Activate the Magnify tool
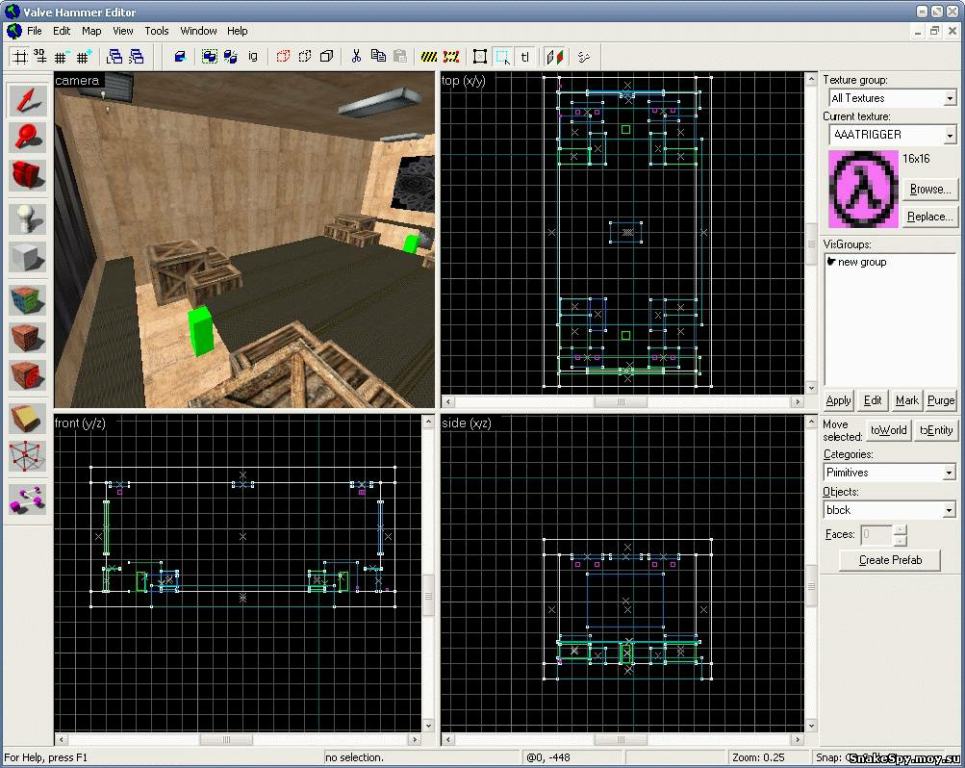This screenshot has width=965, height=768. pyautogui.click(x=28, y=137)
